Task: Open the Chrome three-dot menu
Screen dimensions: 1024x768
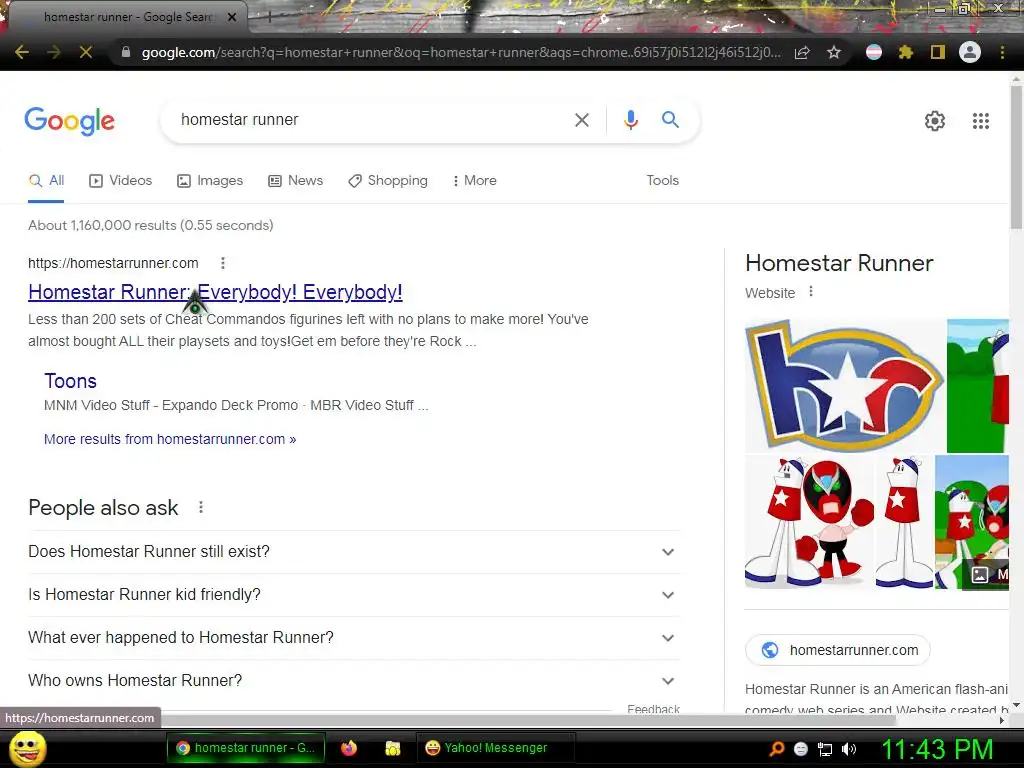Action: 1002,52
